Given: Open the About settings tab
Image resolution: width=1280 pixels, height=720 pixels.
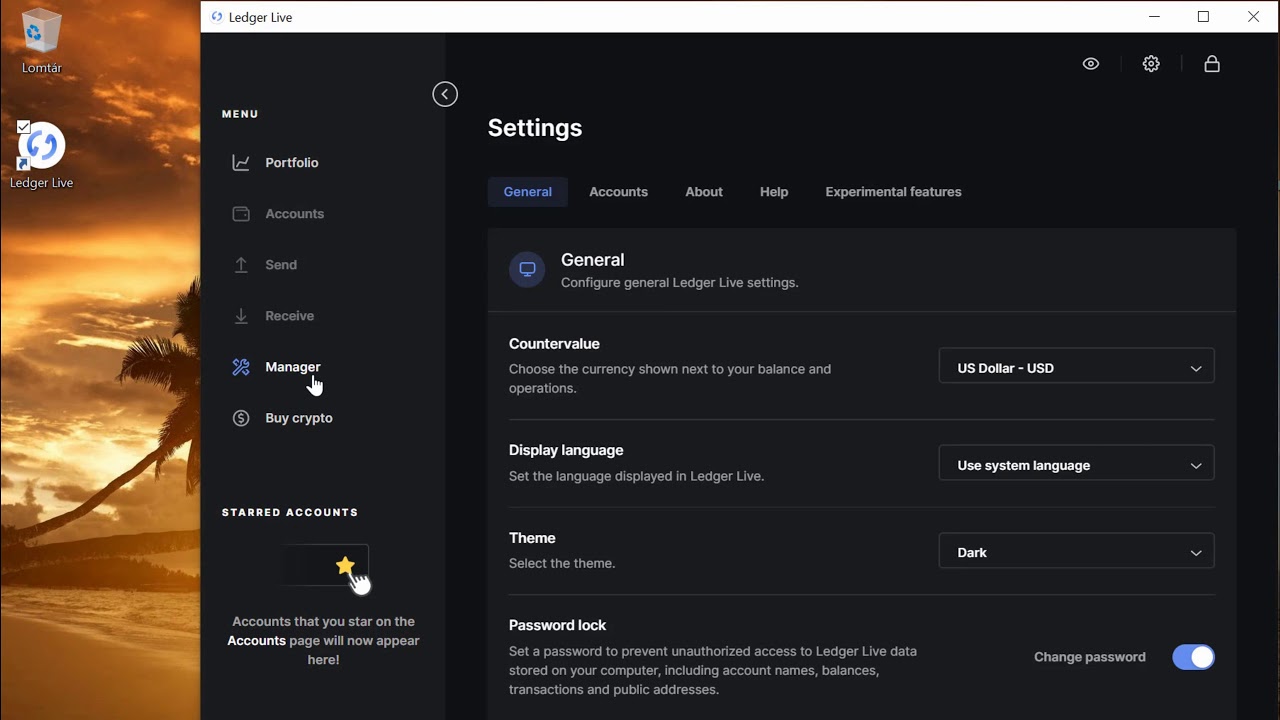Looking at the screenshot, I should tap(704, 192).
